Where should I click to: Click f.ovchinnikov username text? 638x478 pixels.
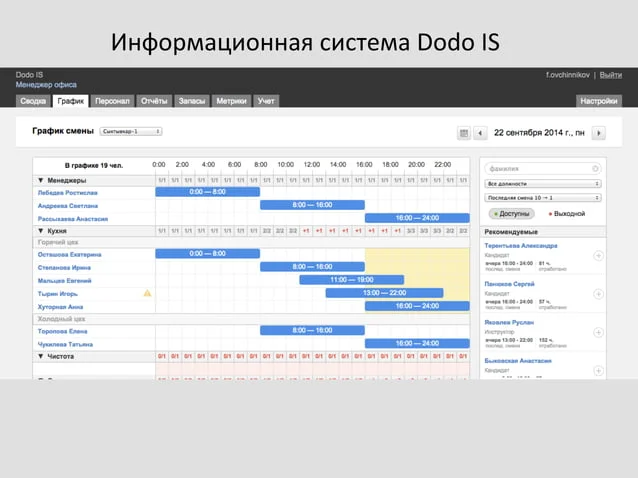tap(568, 75)
